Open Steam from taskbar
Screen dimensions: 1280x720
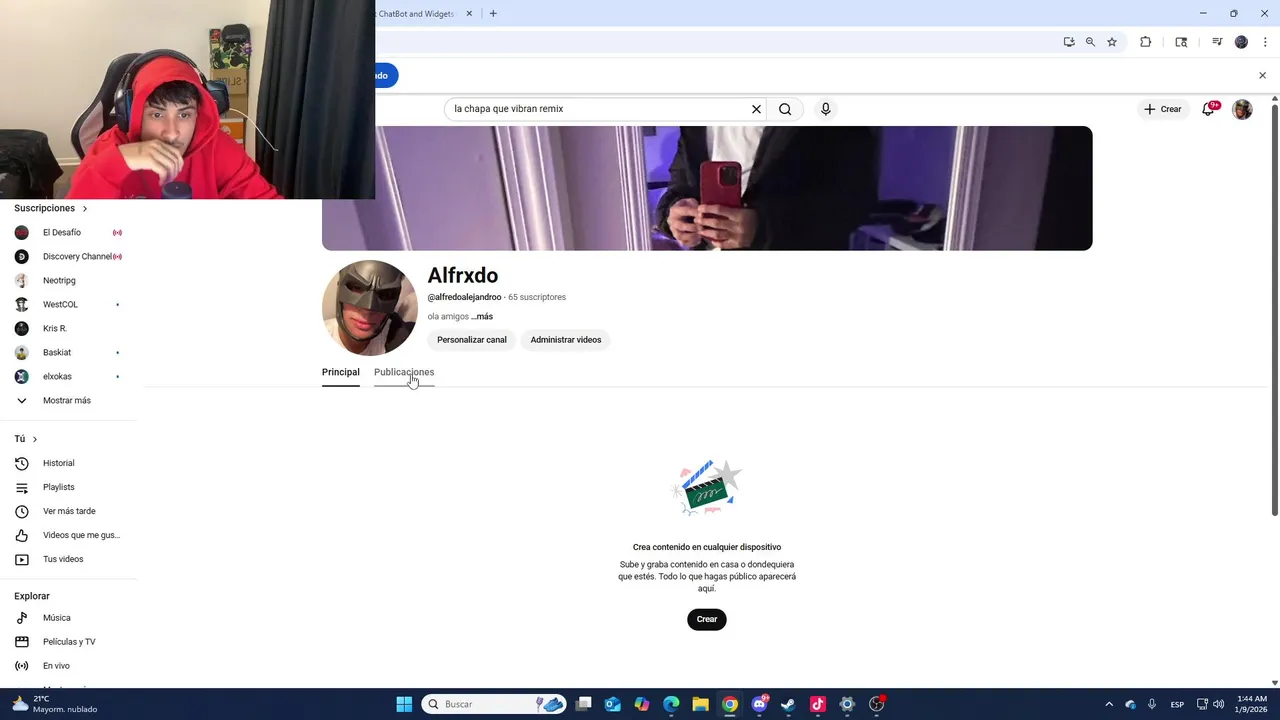(x=788, y=704)
